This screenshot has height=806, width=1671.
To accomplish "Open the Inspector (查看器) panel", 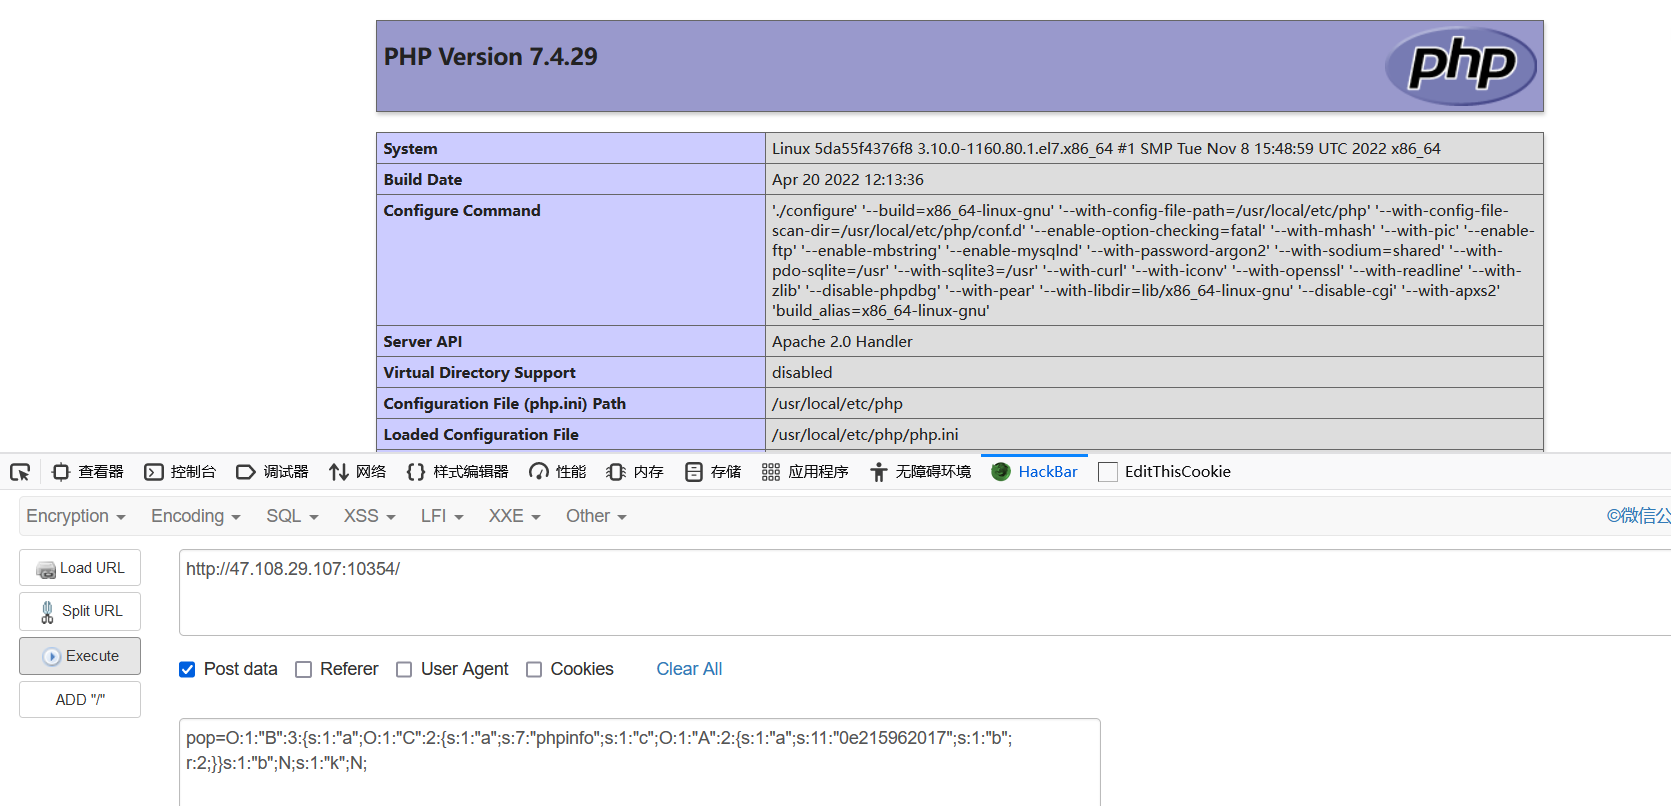I will [x=88, y=472].
